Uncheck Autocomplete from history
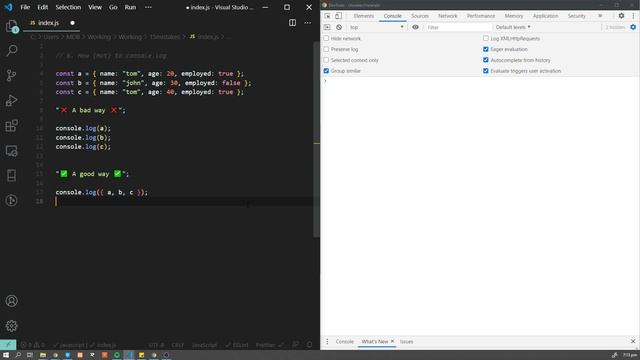This screenshot has width=640, height=360. (486, 60)
